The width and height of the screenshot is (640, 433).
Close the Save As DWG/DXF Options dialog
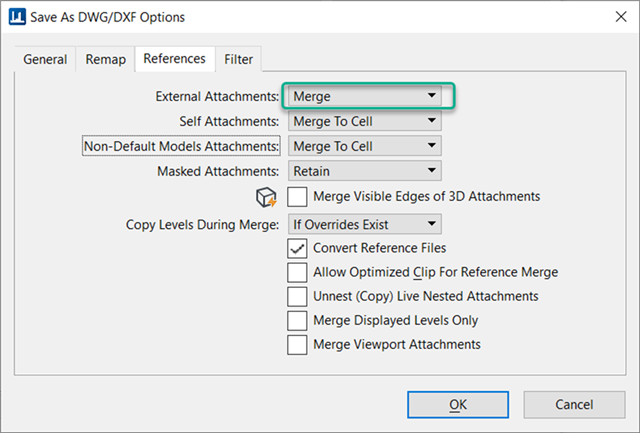coord(621,17)
